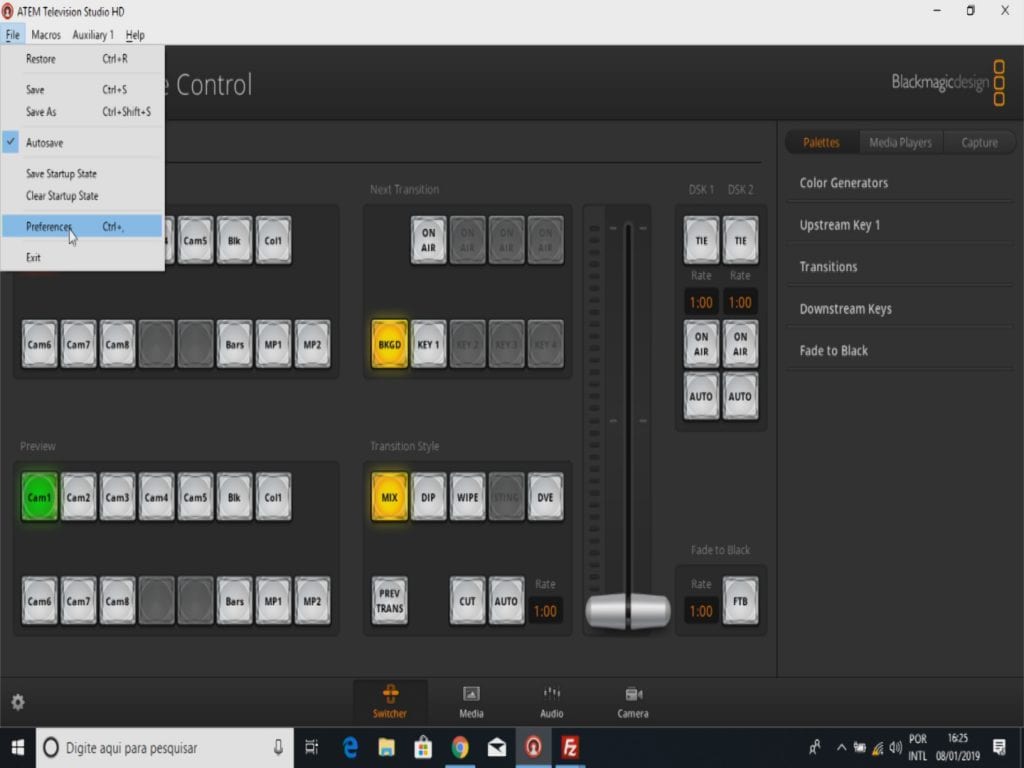Click the Fade to Black Rate field

point(701,611)
